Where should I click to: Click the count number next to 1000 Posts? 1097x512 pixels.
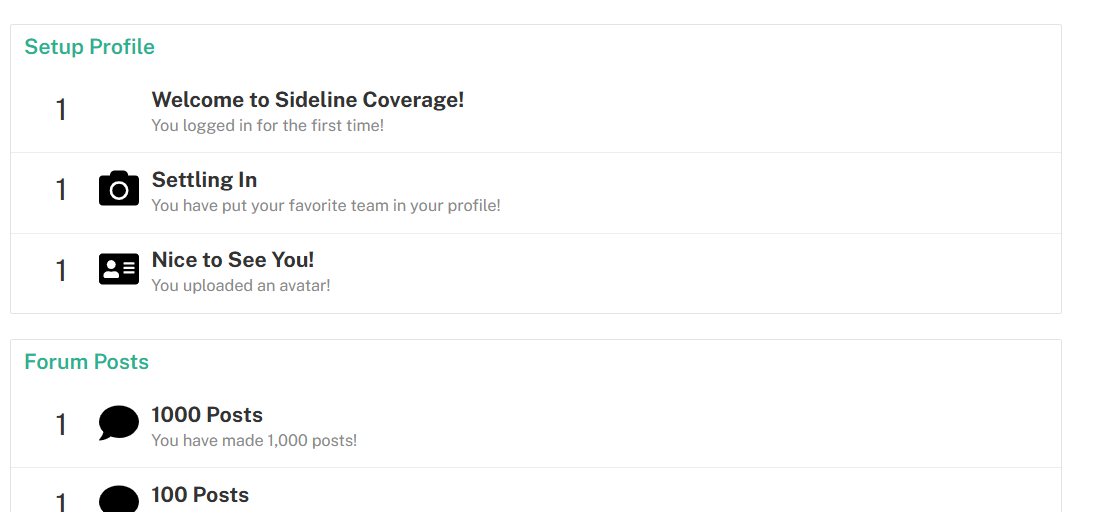[x=61, y=425]
